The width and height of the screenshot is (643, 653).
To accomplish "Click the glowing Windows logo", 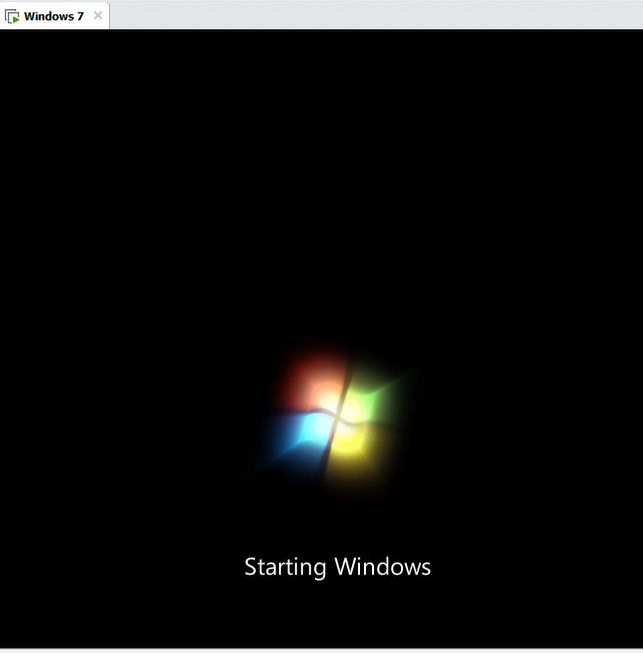I will (336, 417).
